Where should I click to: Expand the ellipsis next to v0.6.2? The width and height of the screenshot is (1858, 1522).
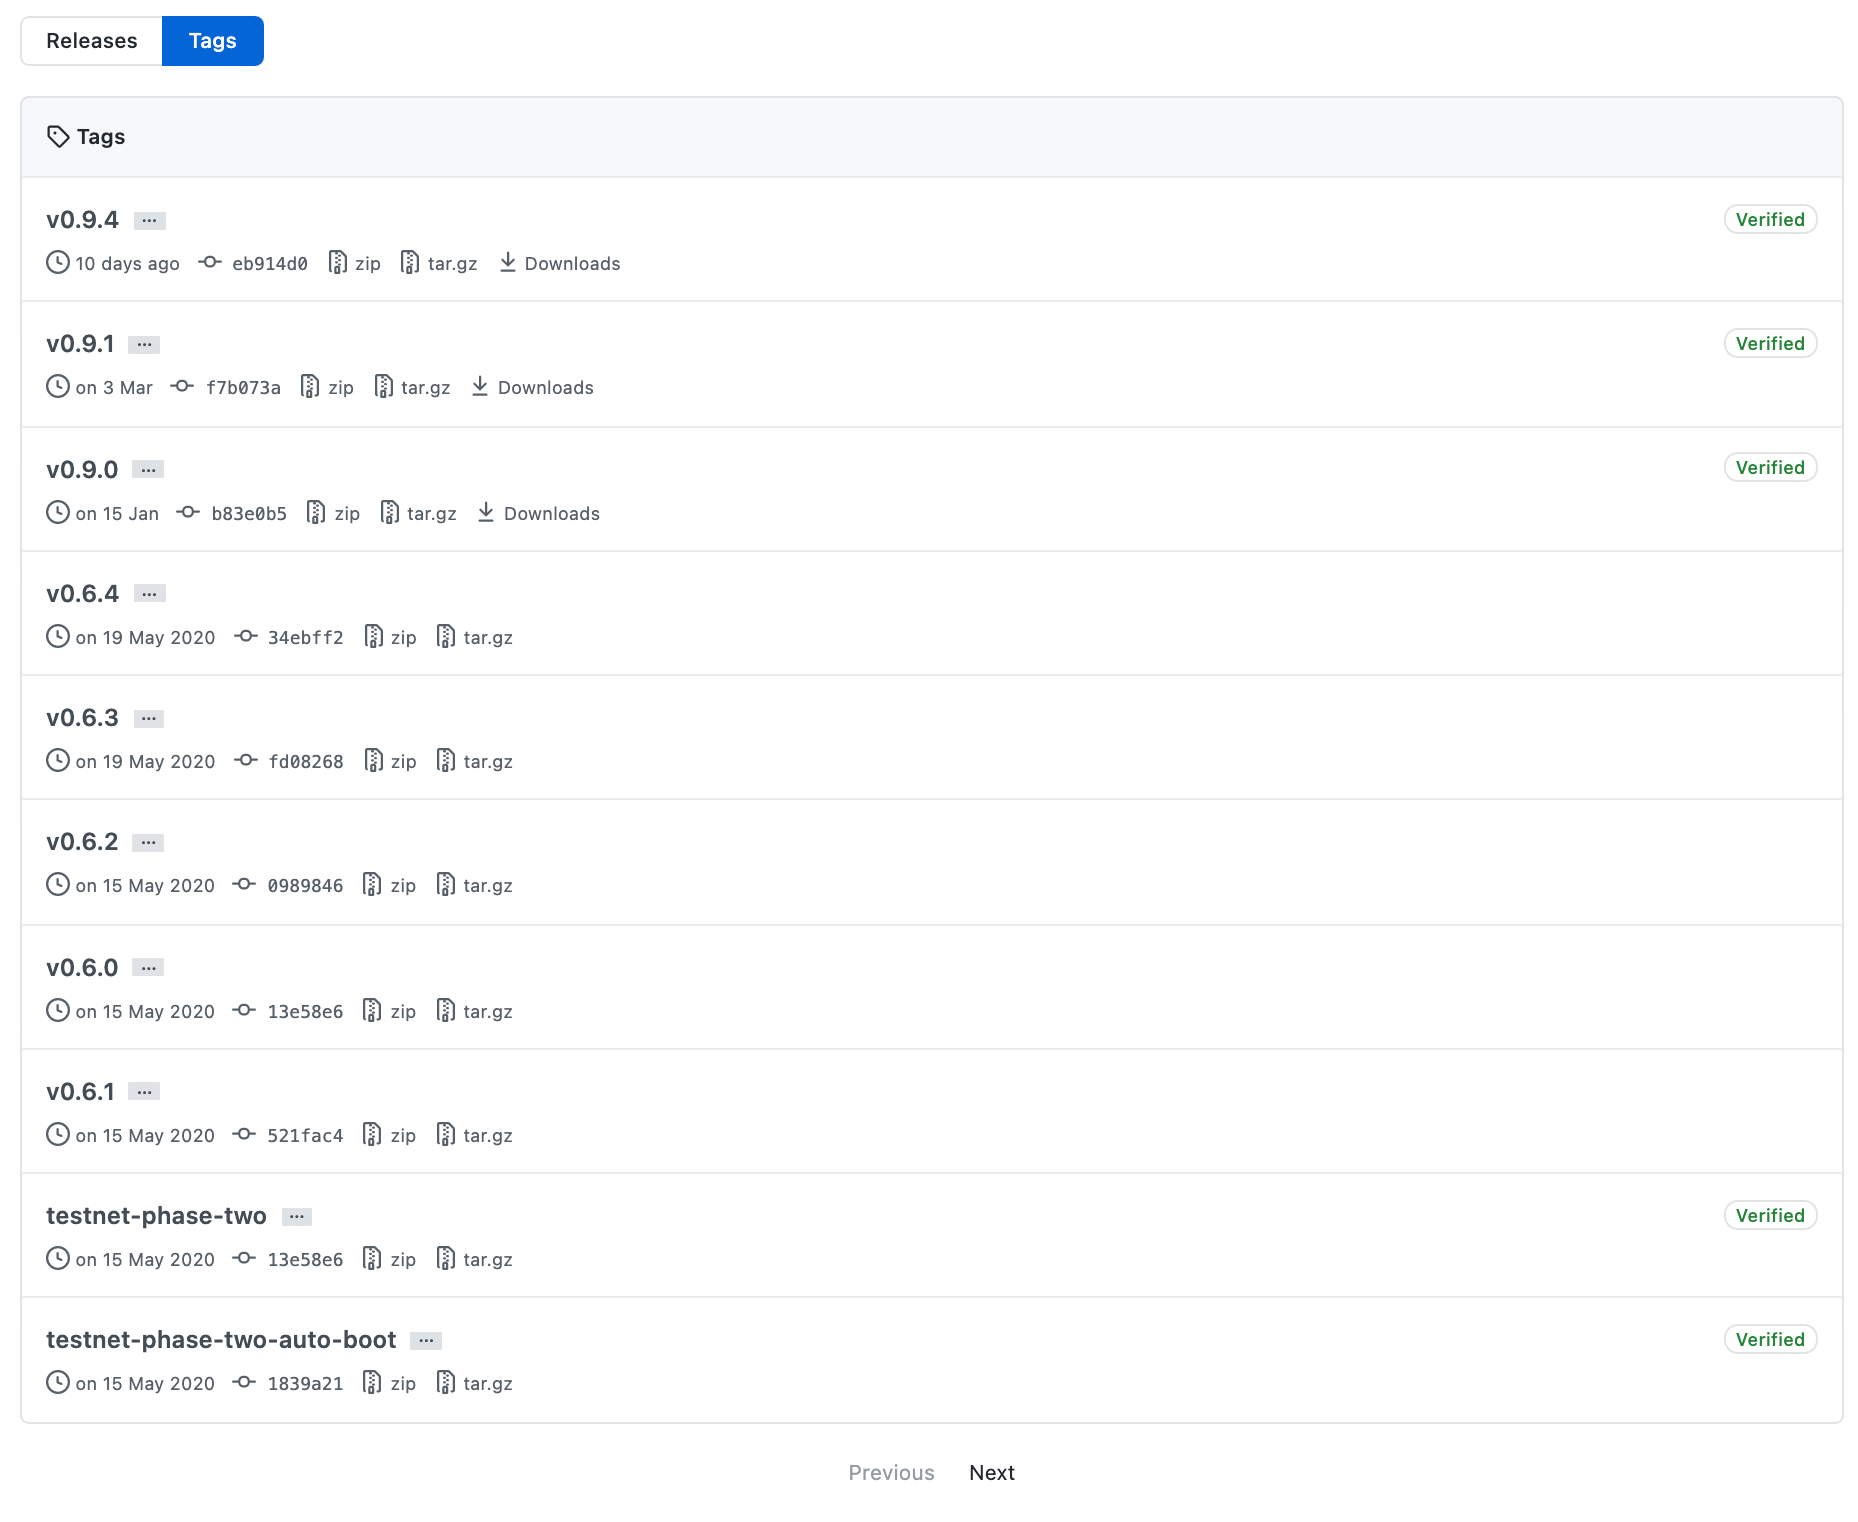click(148, 843)
